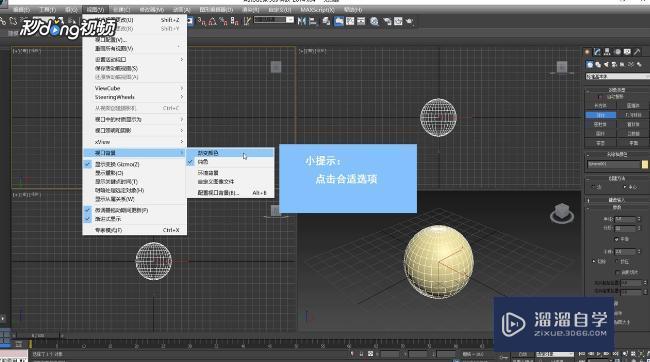Image resolution: width=650 pixels, height=362 pixels.
Task: Click the ViewCube in perspective viewport
Action: pyautogui.click(x=562, y=212)
